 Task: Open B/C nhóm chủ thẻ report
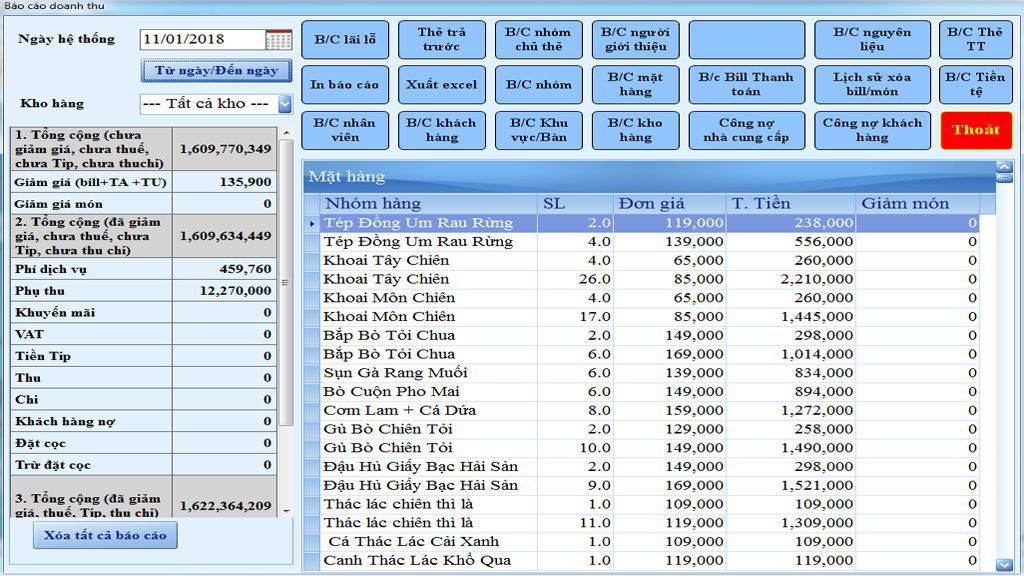pyautogui.click(x=538, y=40)
